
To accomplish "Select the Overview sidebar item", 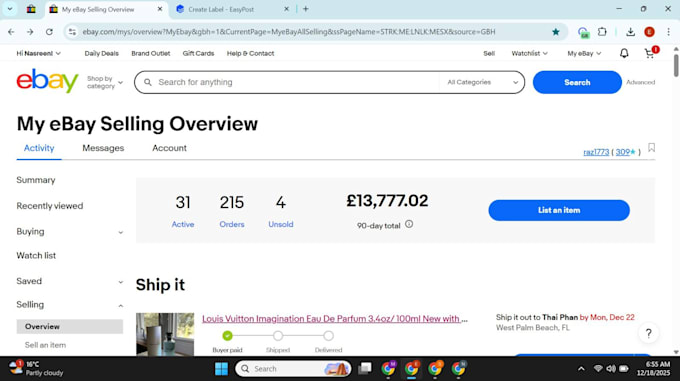I will [70, 326].
